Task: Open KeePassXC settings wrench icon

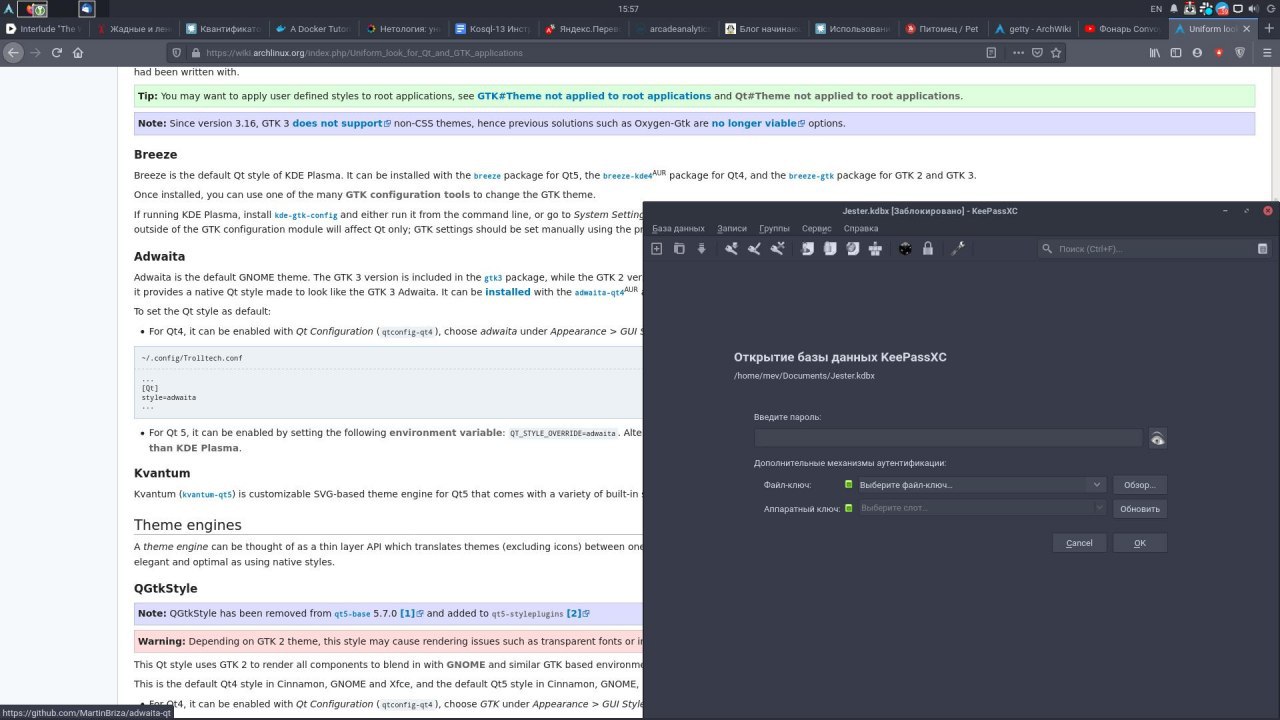Action: (957, 249)
